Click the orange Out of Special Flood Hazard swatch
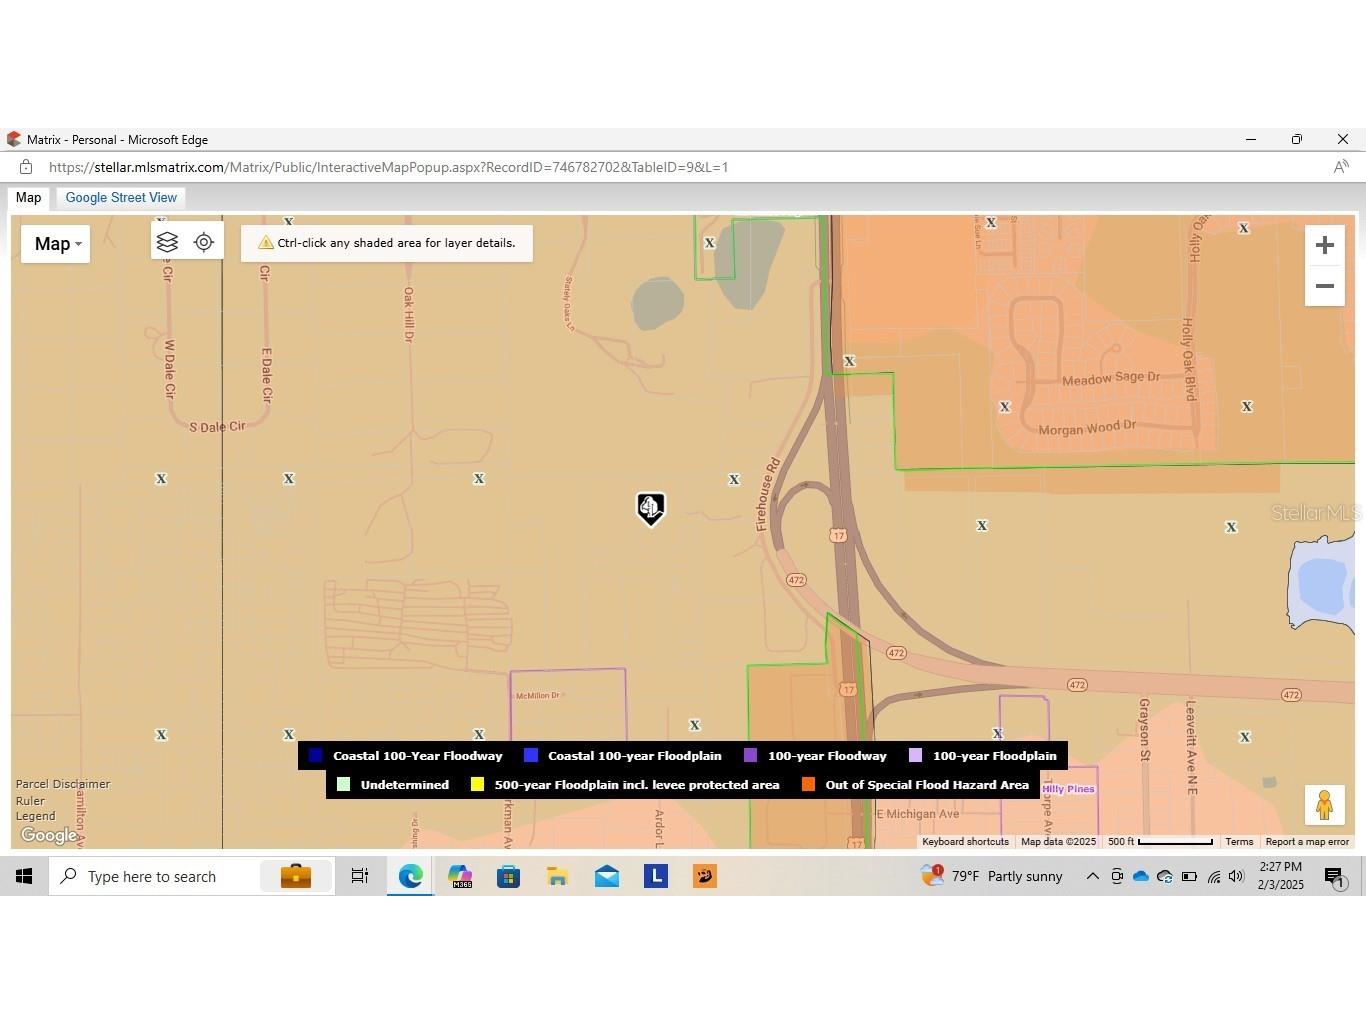This screenshot has height=1024, width=1366. click(x=808, y=785)
